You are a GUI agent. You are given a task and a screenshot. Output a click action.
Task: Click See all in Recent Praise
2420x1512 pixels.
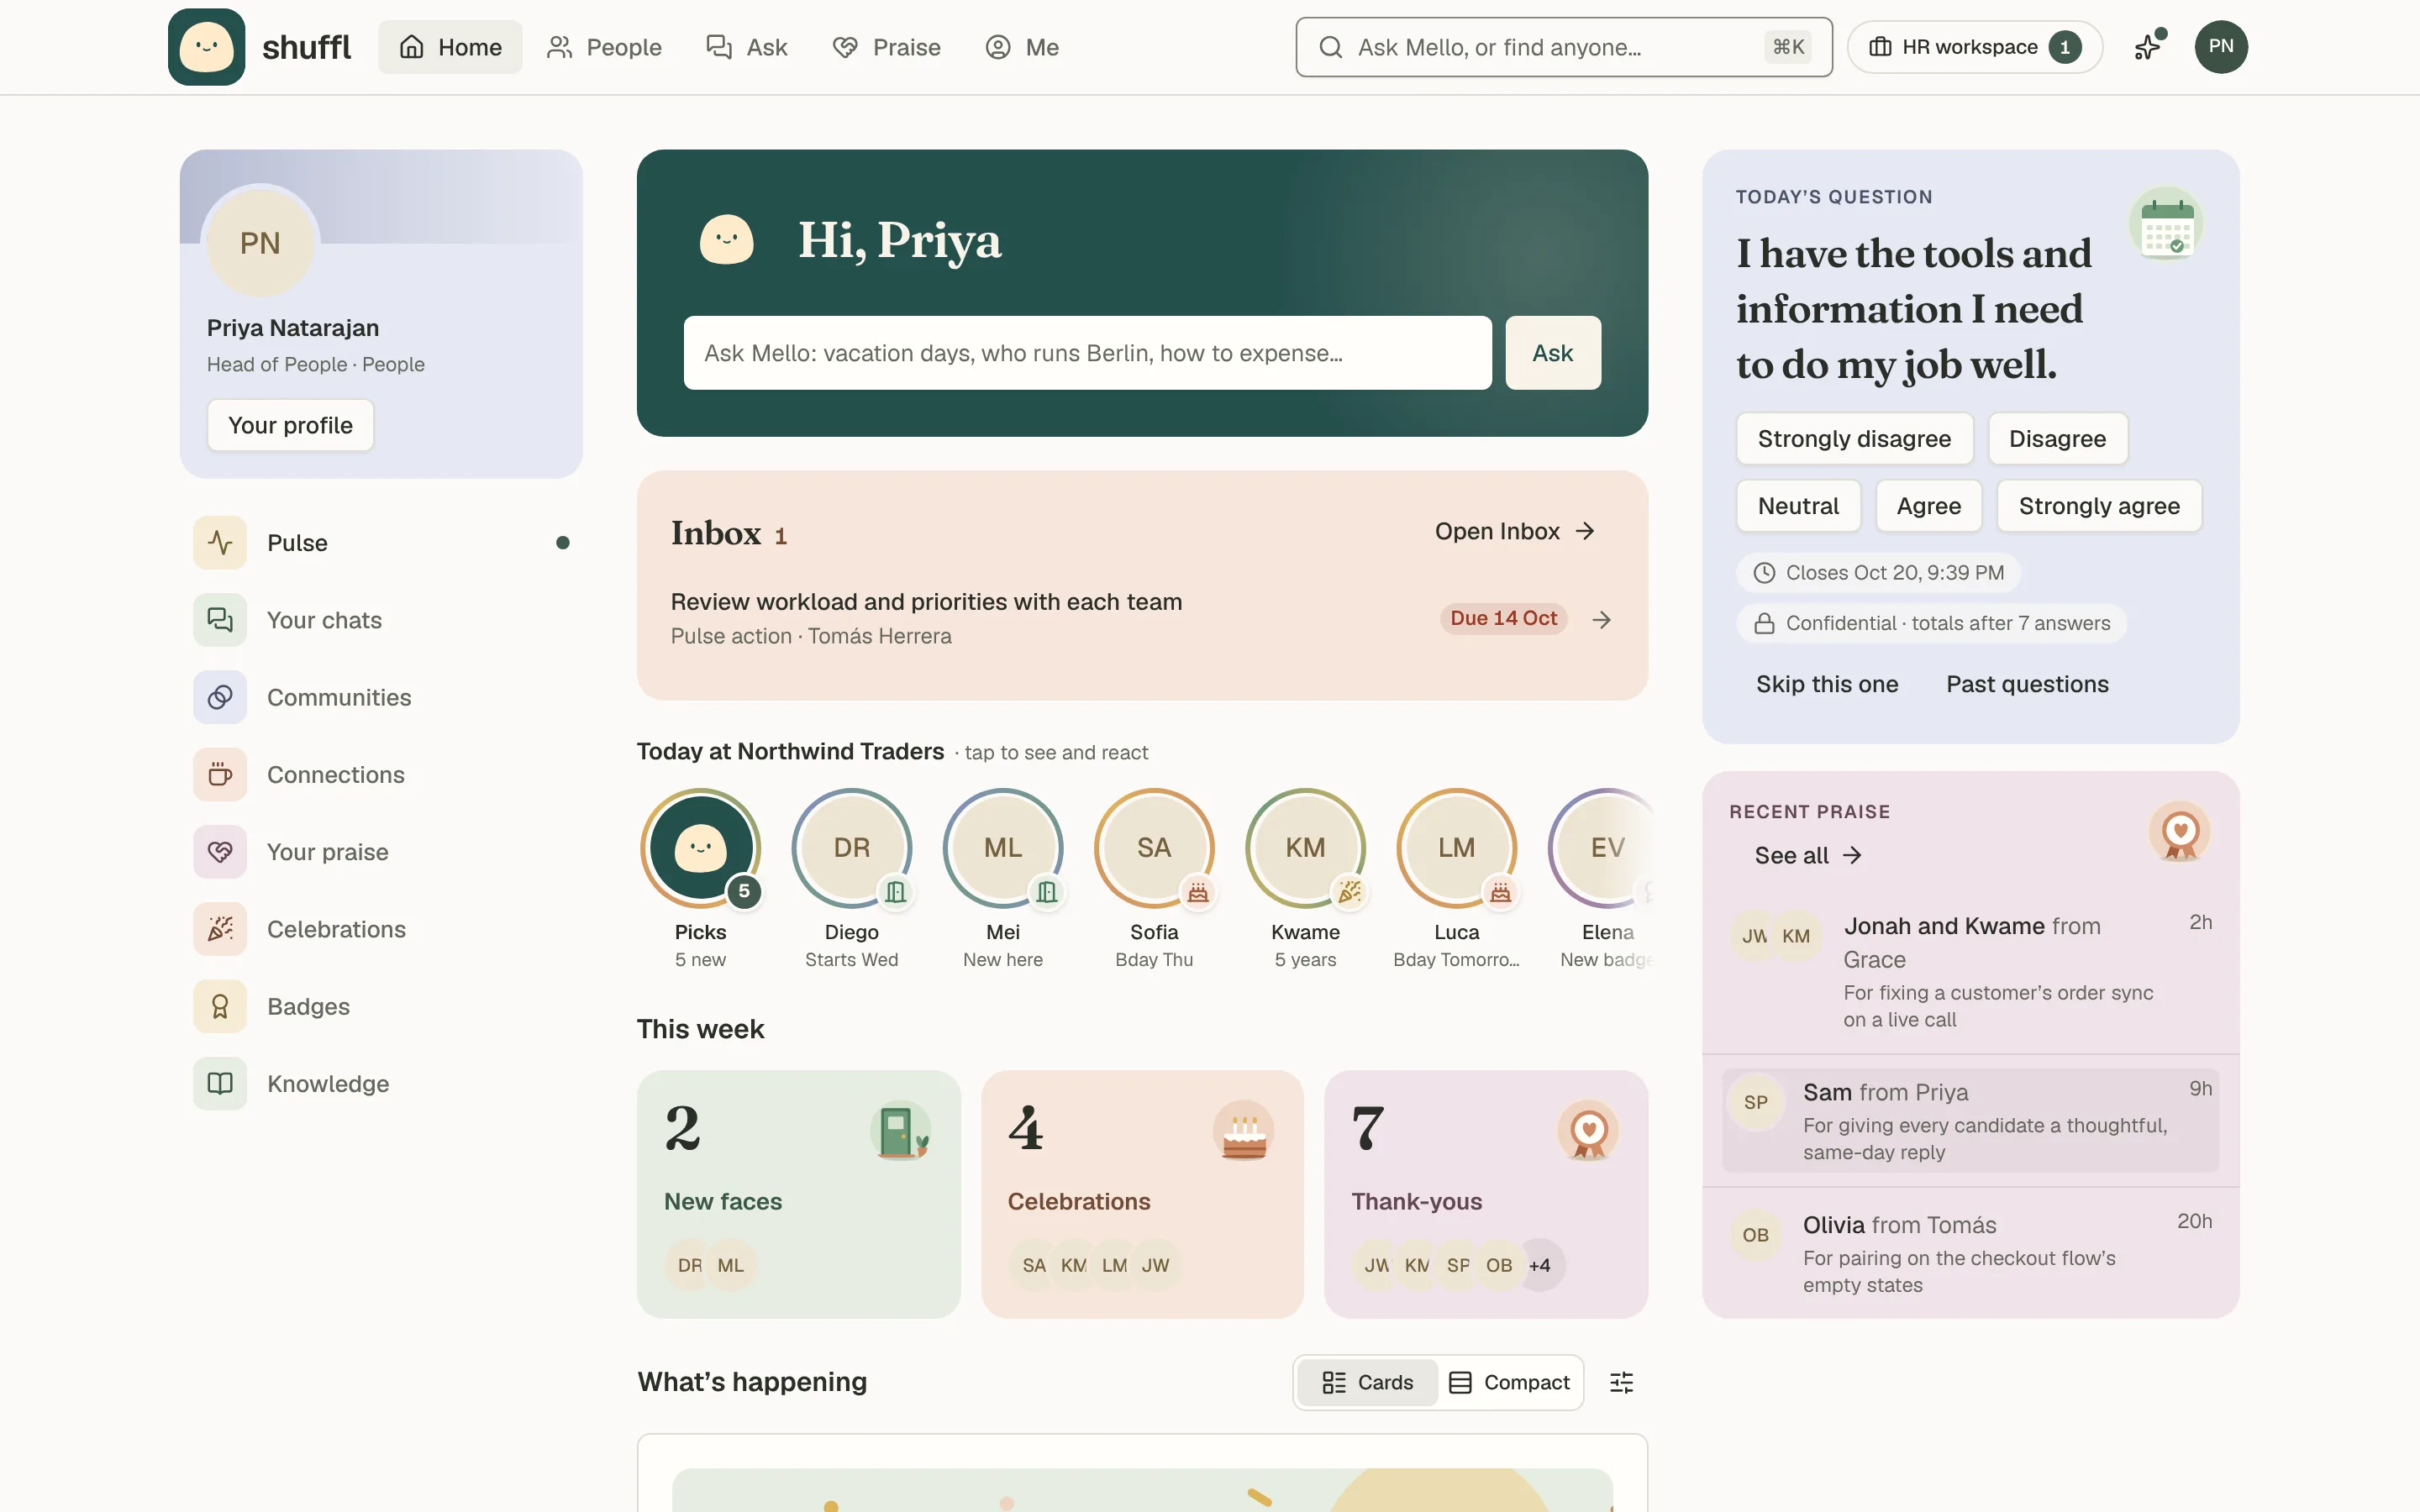click(1808, 855)
